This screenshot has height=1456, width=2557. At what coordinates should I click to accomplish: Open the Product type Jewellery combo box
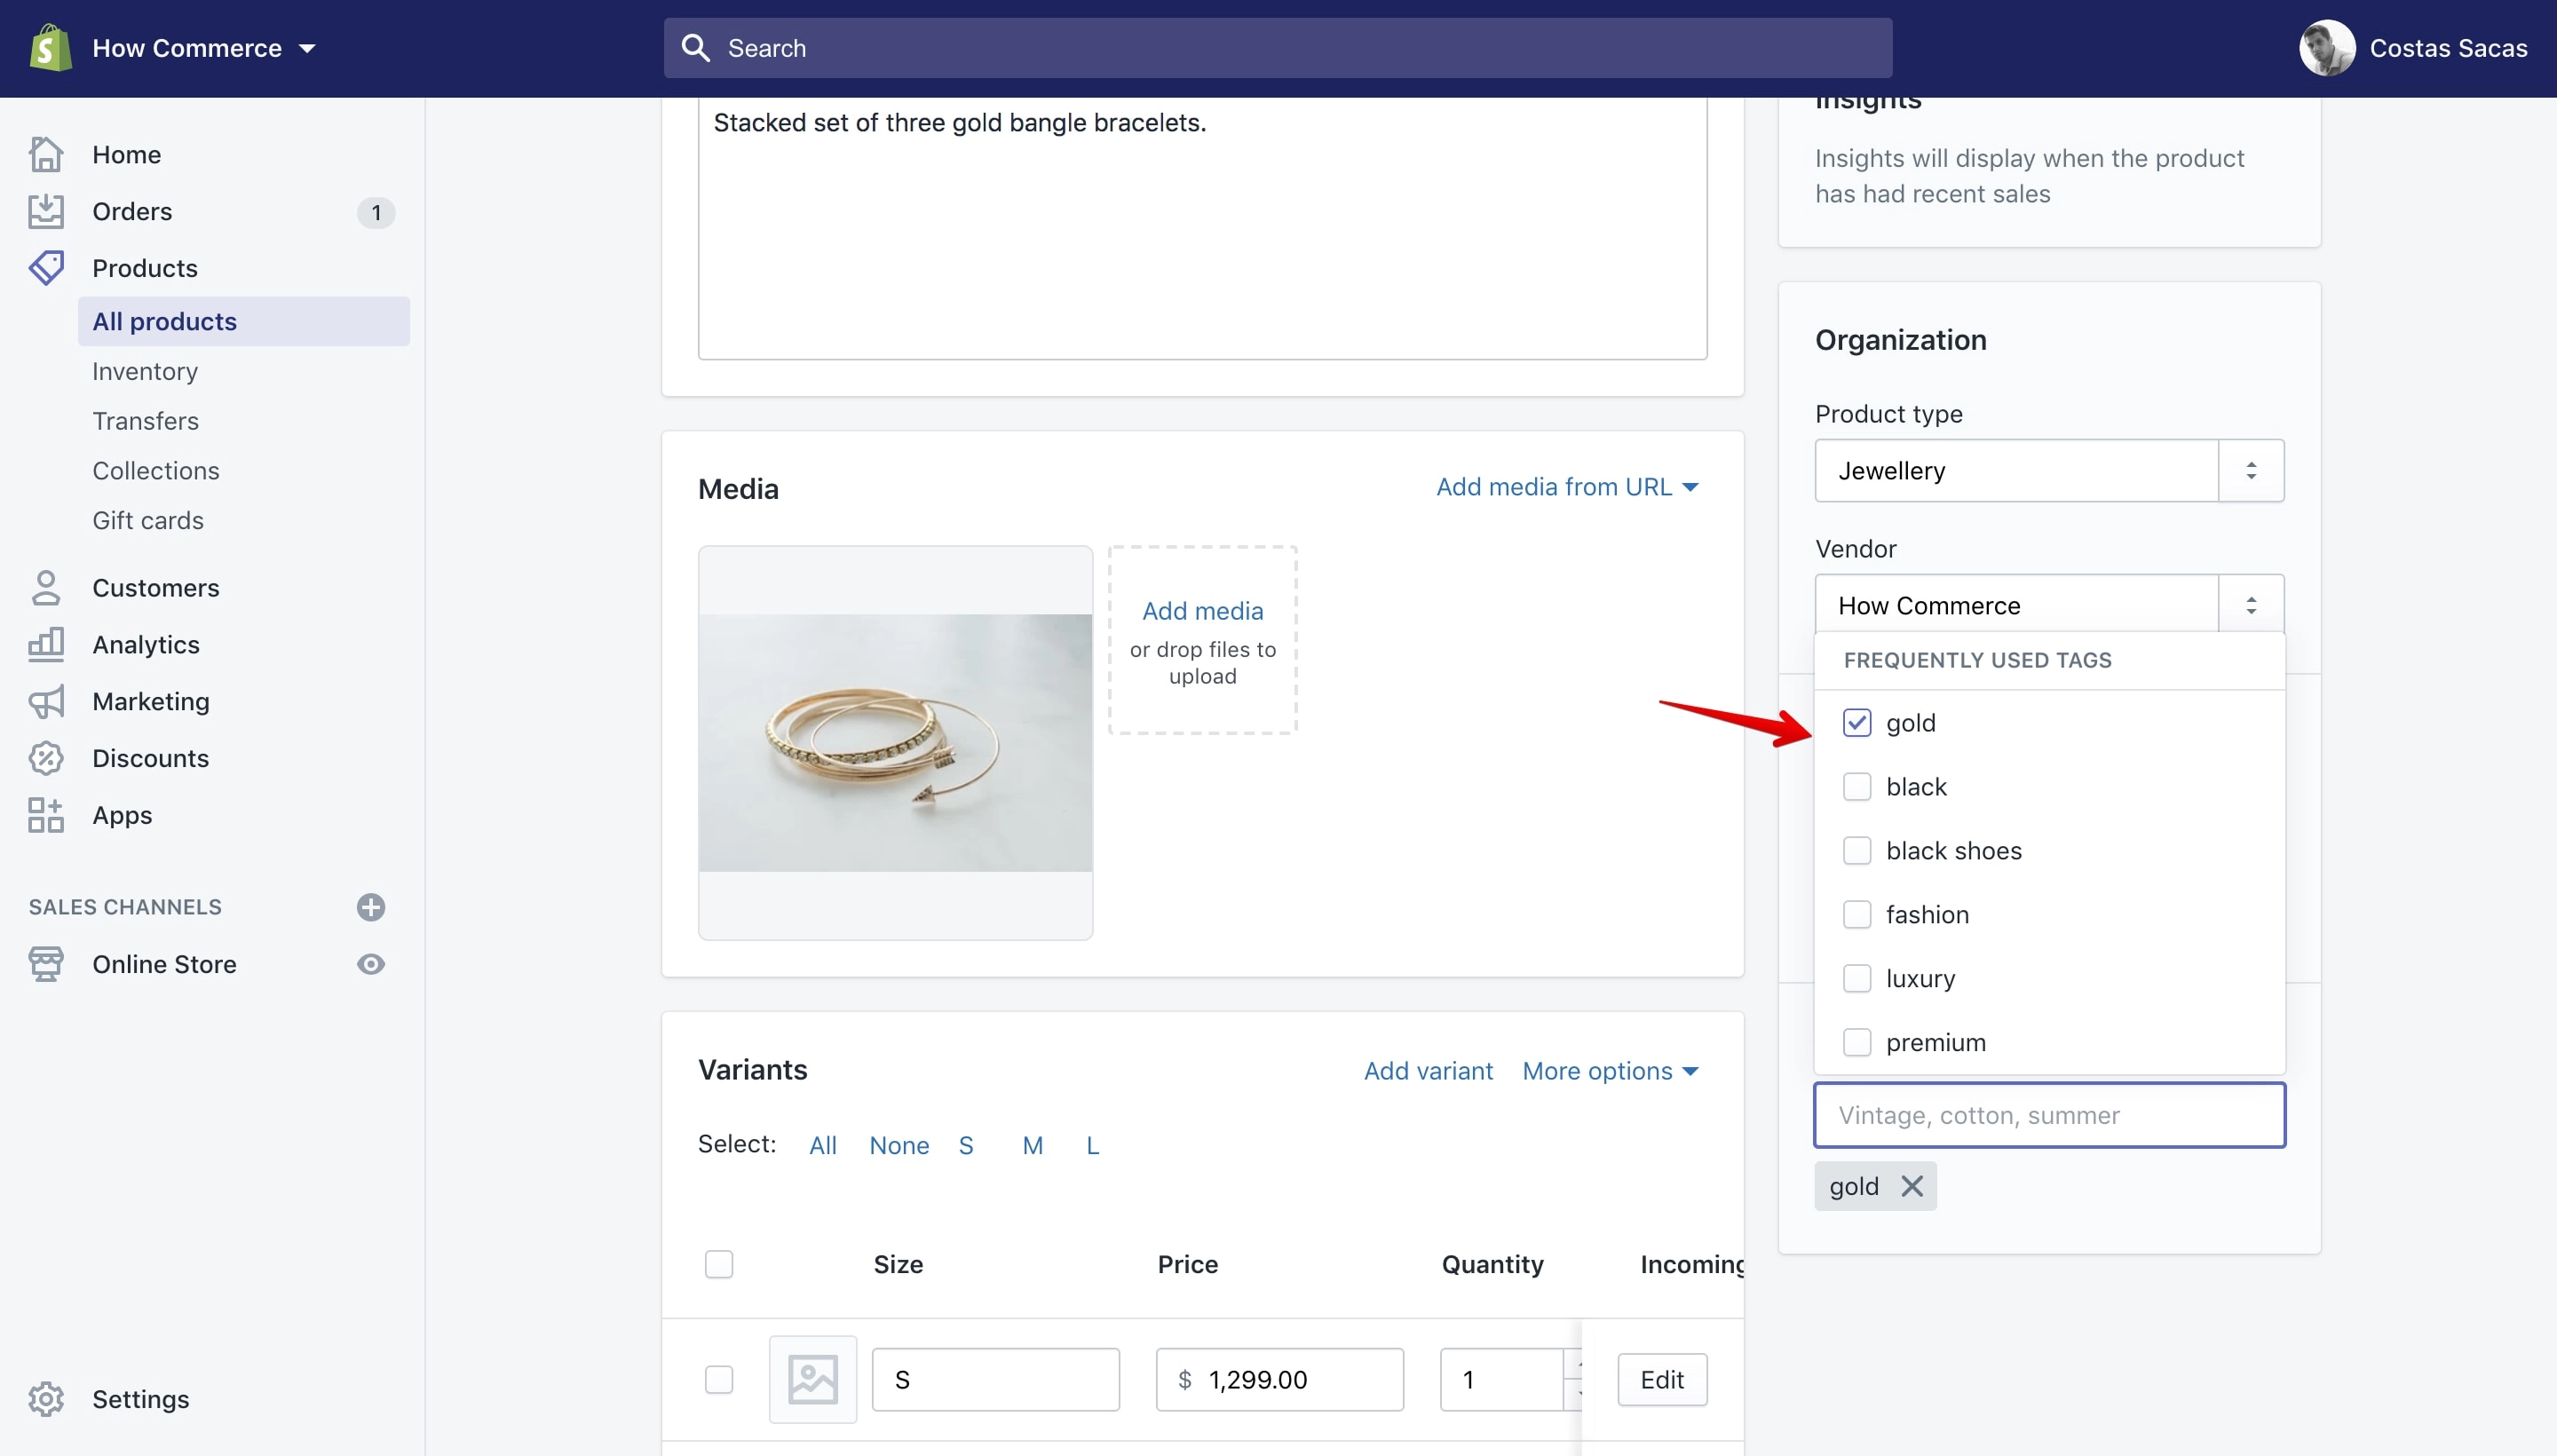click(x=2016, y=470)
